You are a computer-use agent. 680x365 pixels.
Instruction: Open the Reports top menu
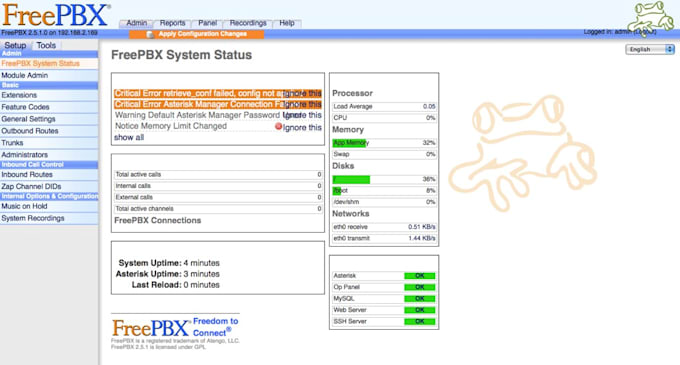tap(172, 23)
